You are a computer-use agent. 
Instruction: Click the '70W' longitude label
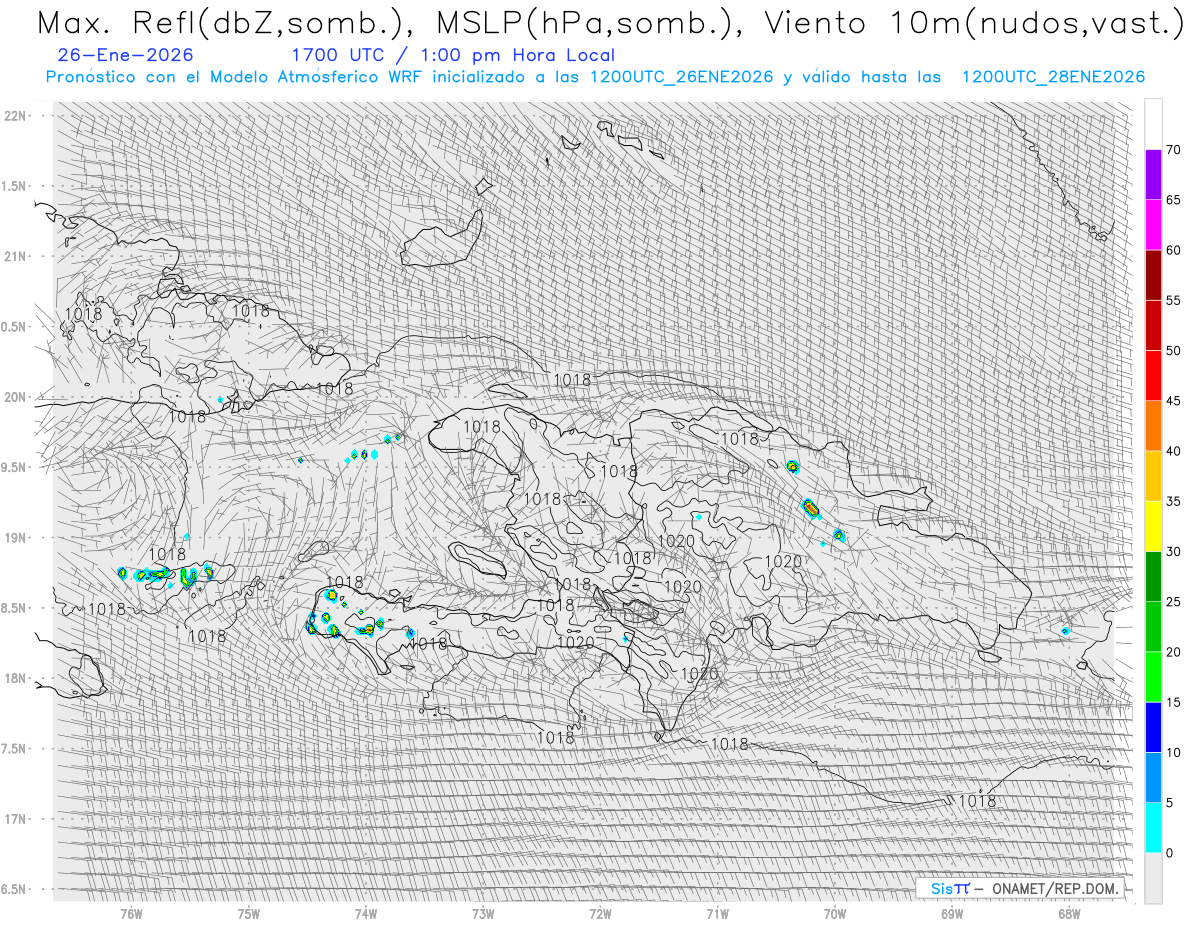click(835, 913)
